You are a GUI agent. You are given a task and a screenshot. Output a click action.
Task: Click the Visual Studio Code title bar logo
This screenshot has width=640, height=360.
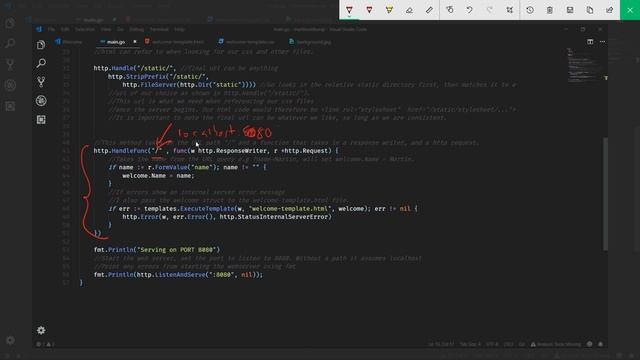pos(39,29)
